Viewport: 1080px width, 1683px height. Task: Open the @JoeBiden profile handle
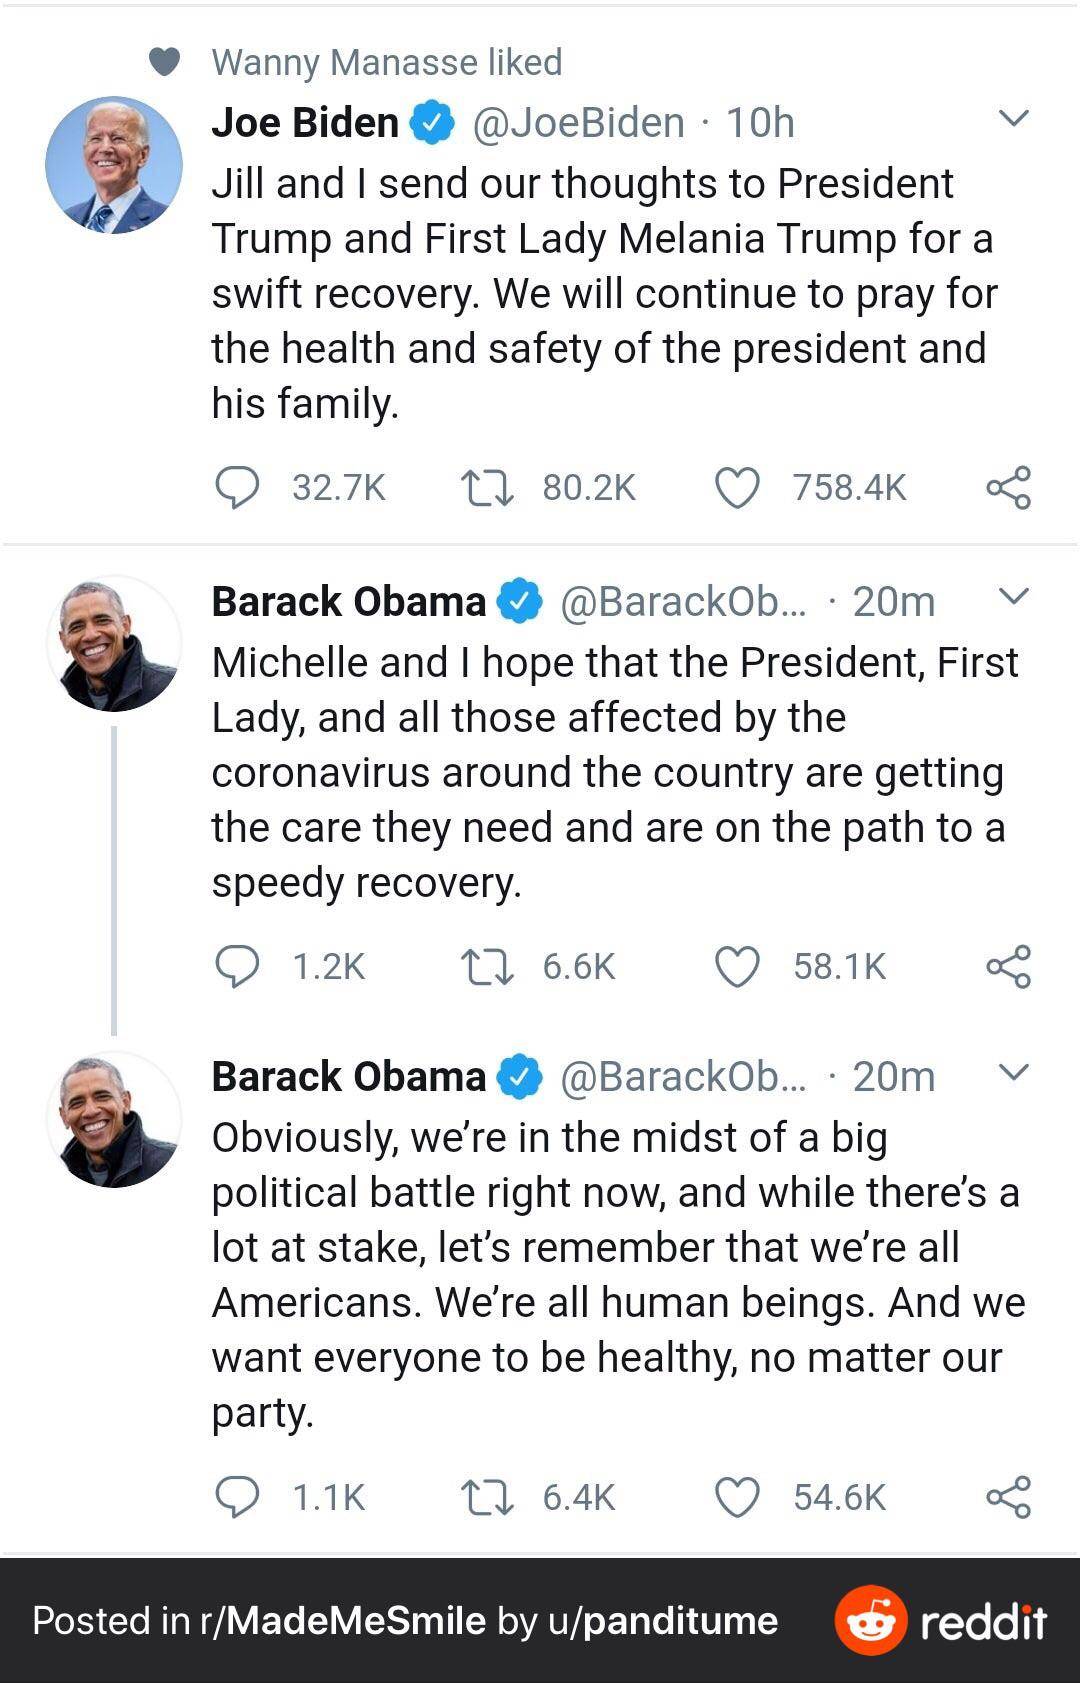click(x=578, y=123)
